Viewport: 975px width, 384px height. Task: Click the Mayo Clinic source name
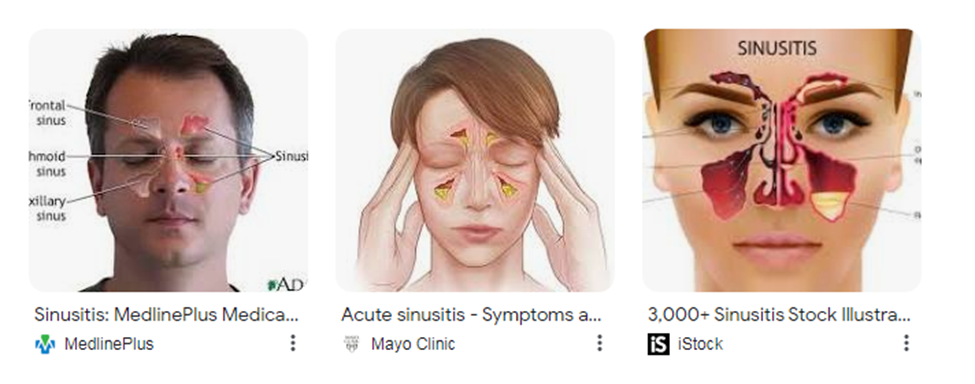(x=413, y=344)
